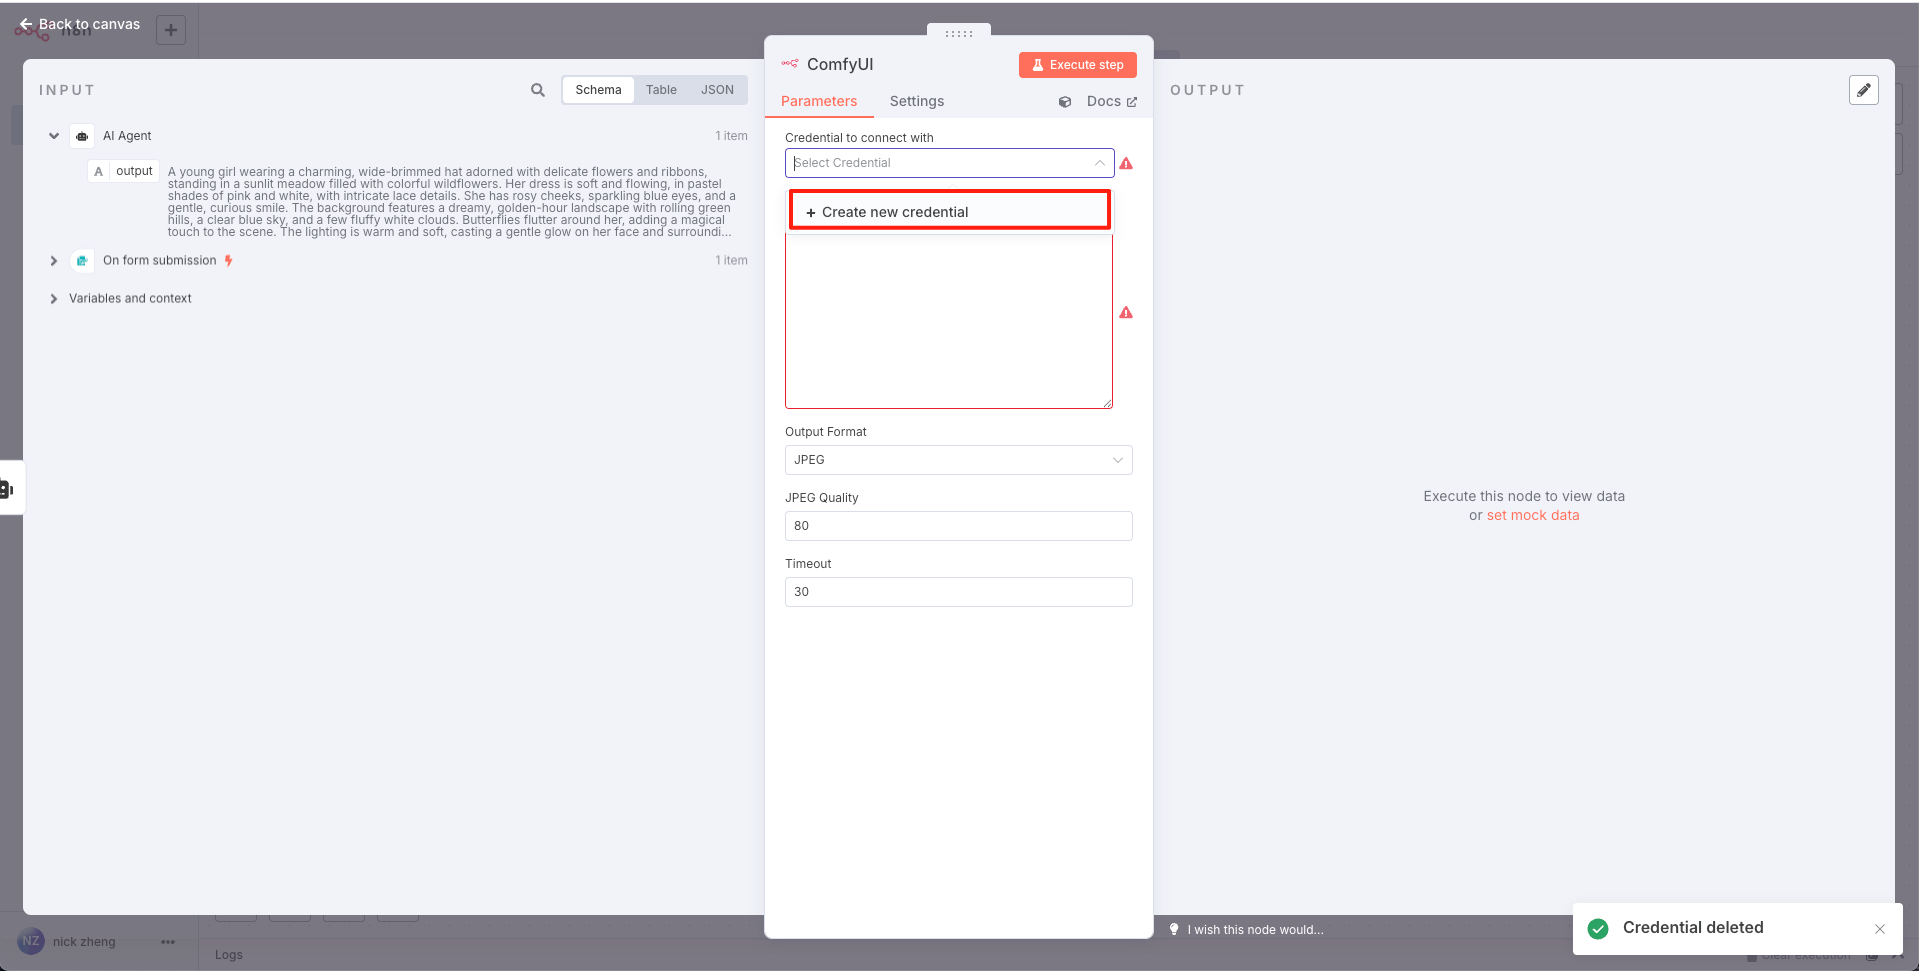Click the warning triangle beside the credential field
The image size is (1919, 971).
point(1126,163)
